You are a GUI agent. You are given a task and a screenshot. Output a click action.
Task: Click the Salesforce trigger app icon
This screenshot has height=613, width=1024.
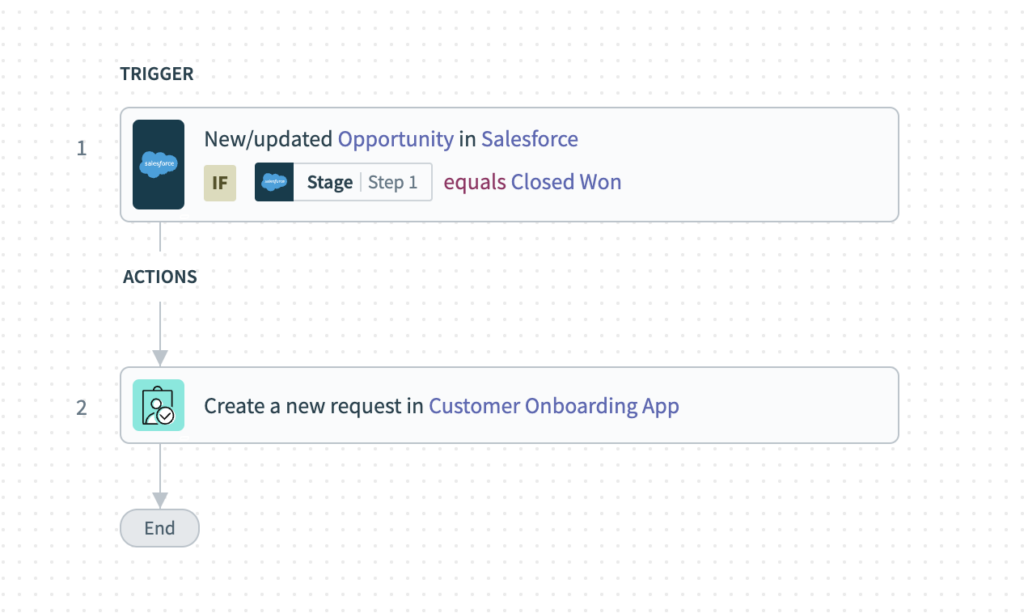[x=158, y=162]
